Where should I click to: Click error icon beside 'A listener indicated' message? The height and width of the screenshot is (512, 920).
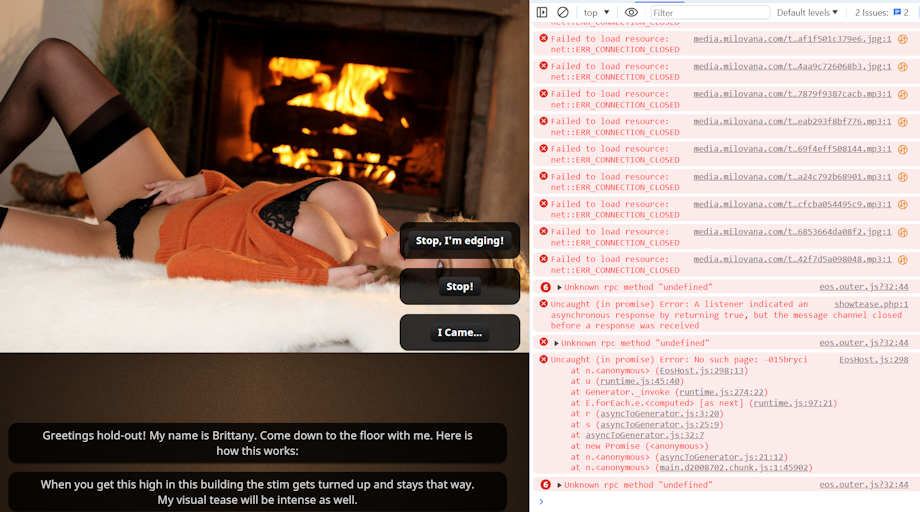tap(543, 304)
